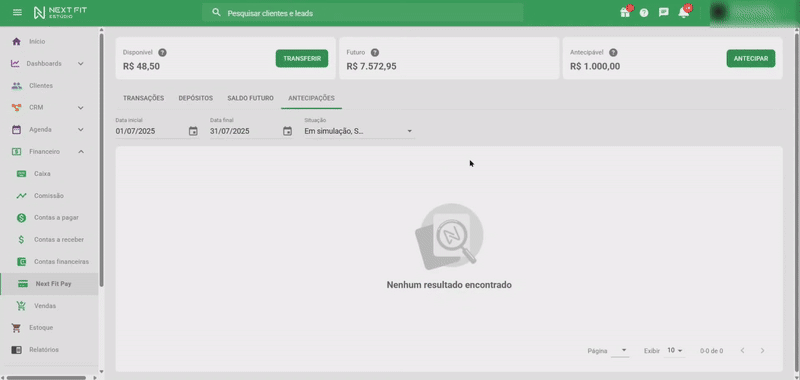Screen dimensions: 800x380
Task: Click the Caixa icon
Action: (x=21, y=174)
